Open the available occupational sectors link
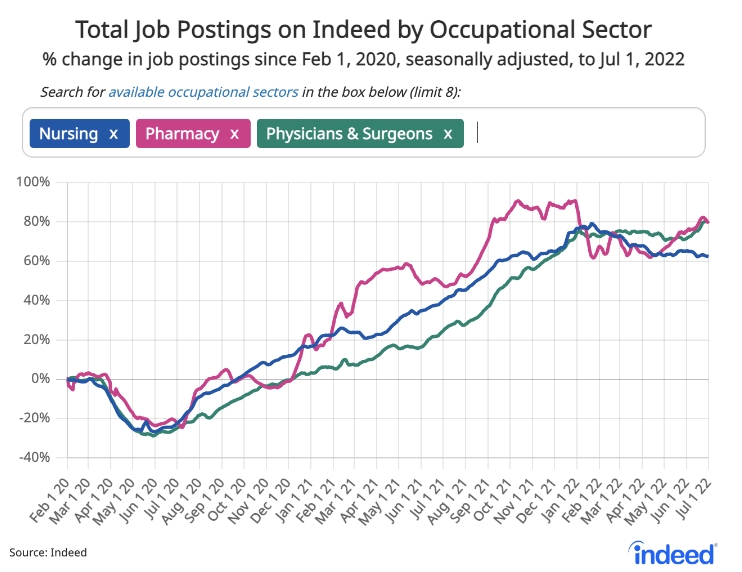Screen dimensions: 742x572 203,92
